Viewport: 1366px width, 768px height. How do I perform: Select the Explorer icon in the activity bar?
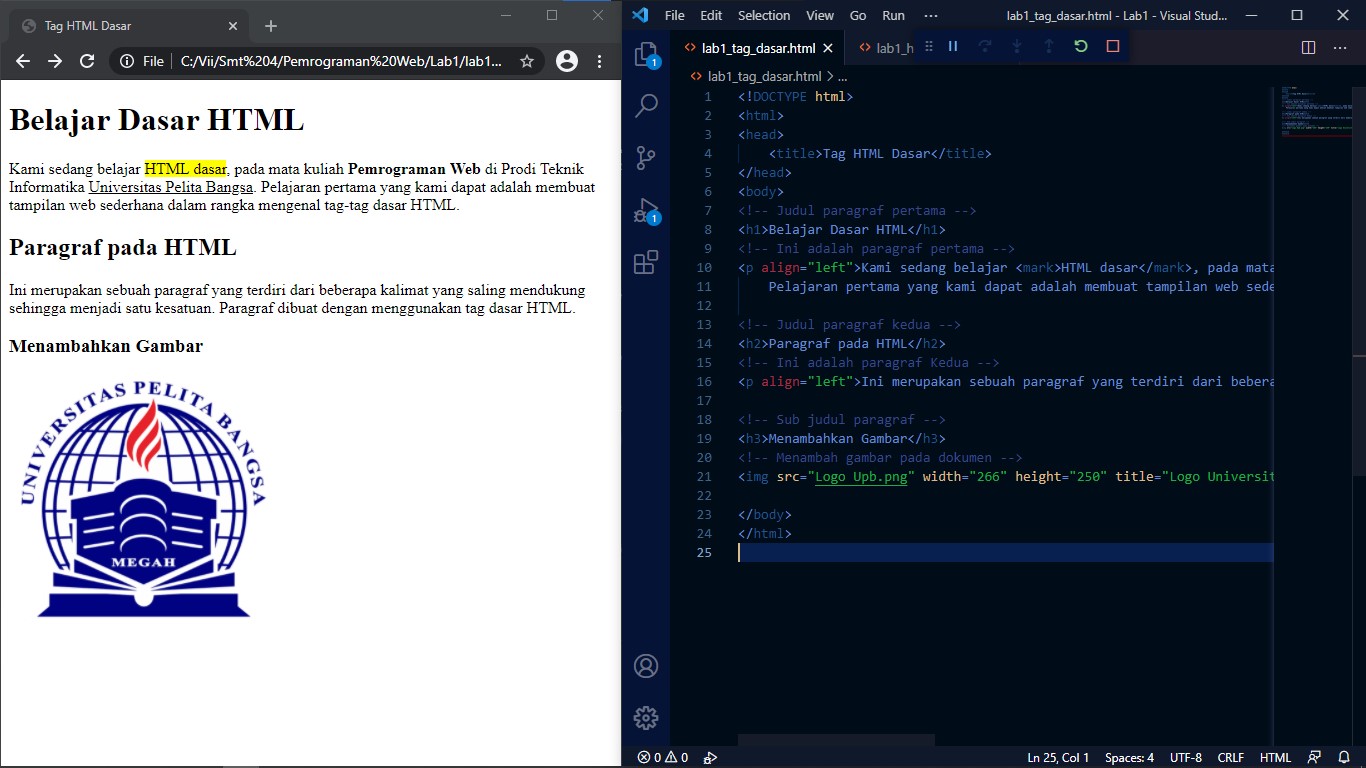pyautogui.click(x=645, y=57)
